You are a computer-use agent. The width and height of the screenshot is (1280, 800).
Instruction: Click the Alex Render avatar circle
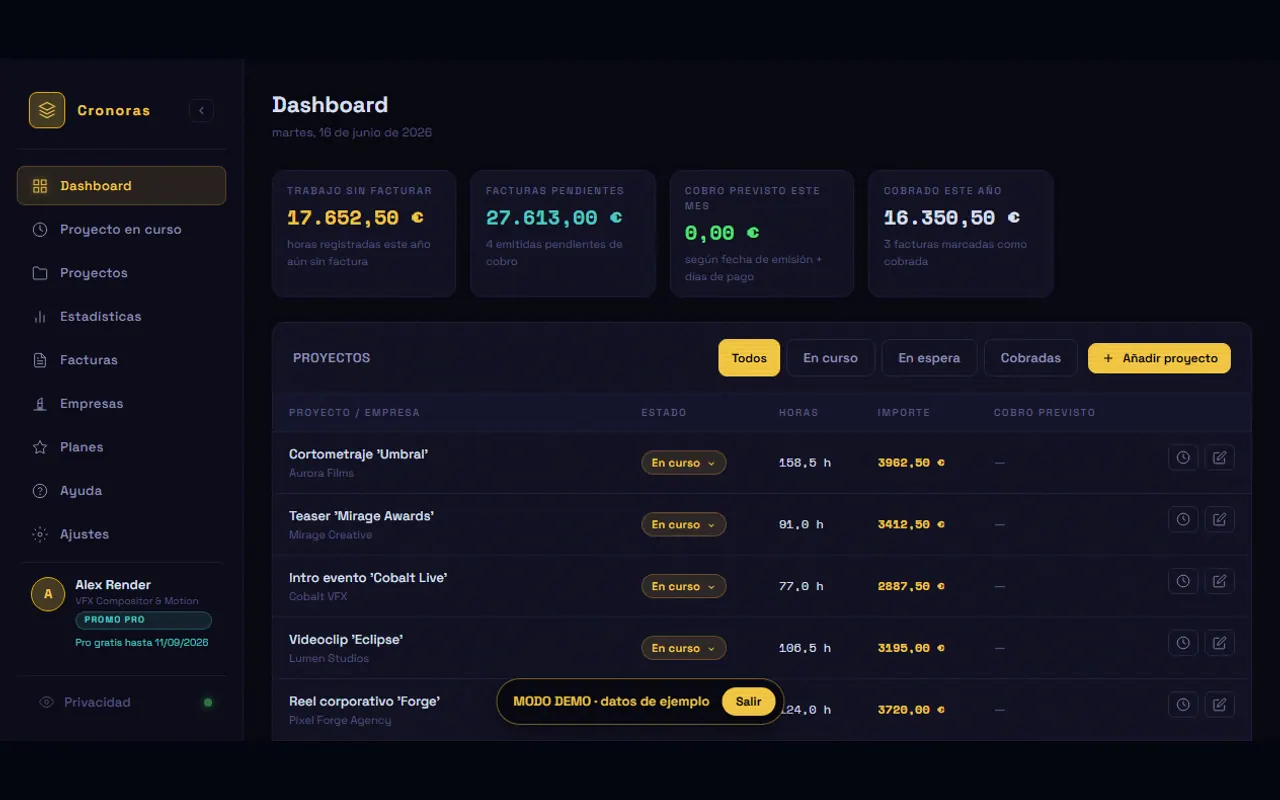pyautogui.click(x=48, y=594)
